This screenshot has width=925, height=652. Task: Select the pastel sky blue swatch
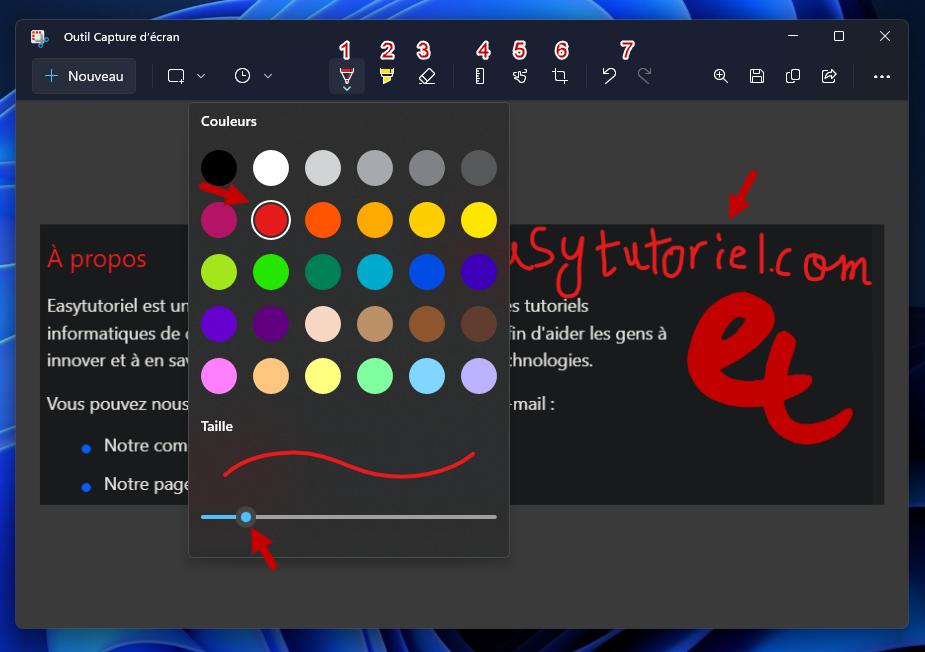tap(427, 376)
